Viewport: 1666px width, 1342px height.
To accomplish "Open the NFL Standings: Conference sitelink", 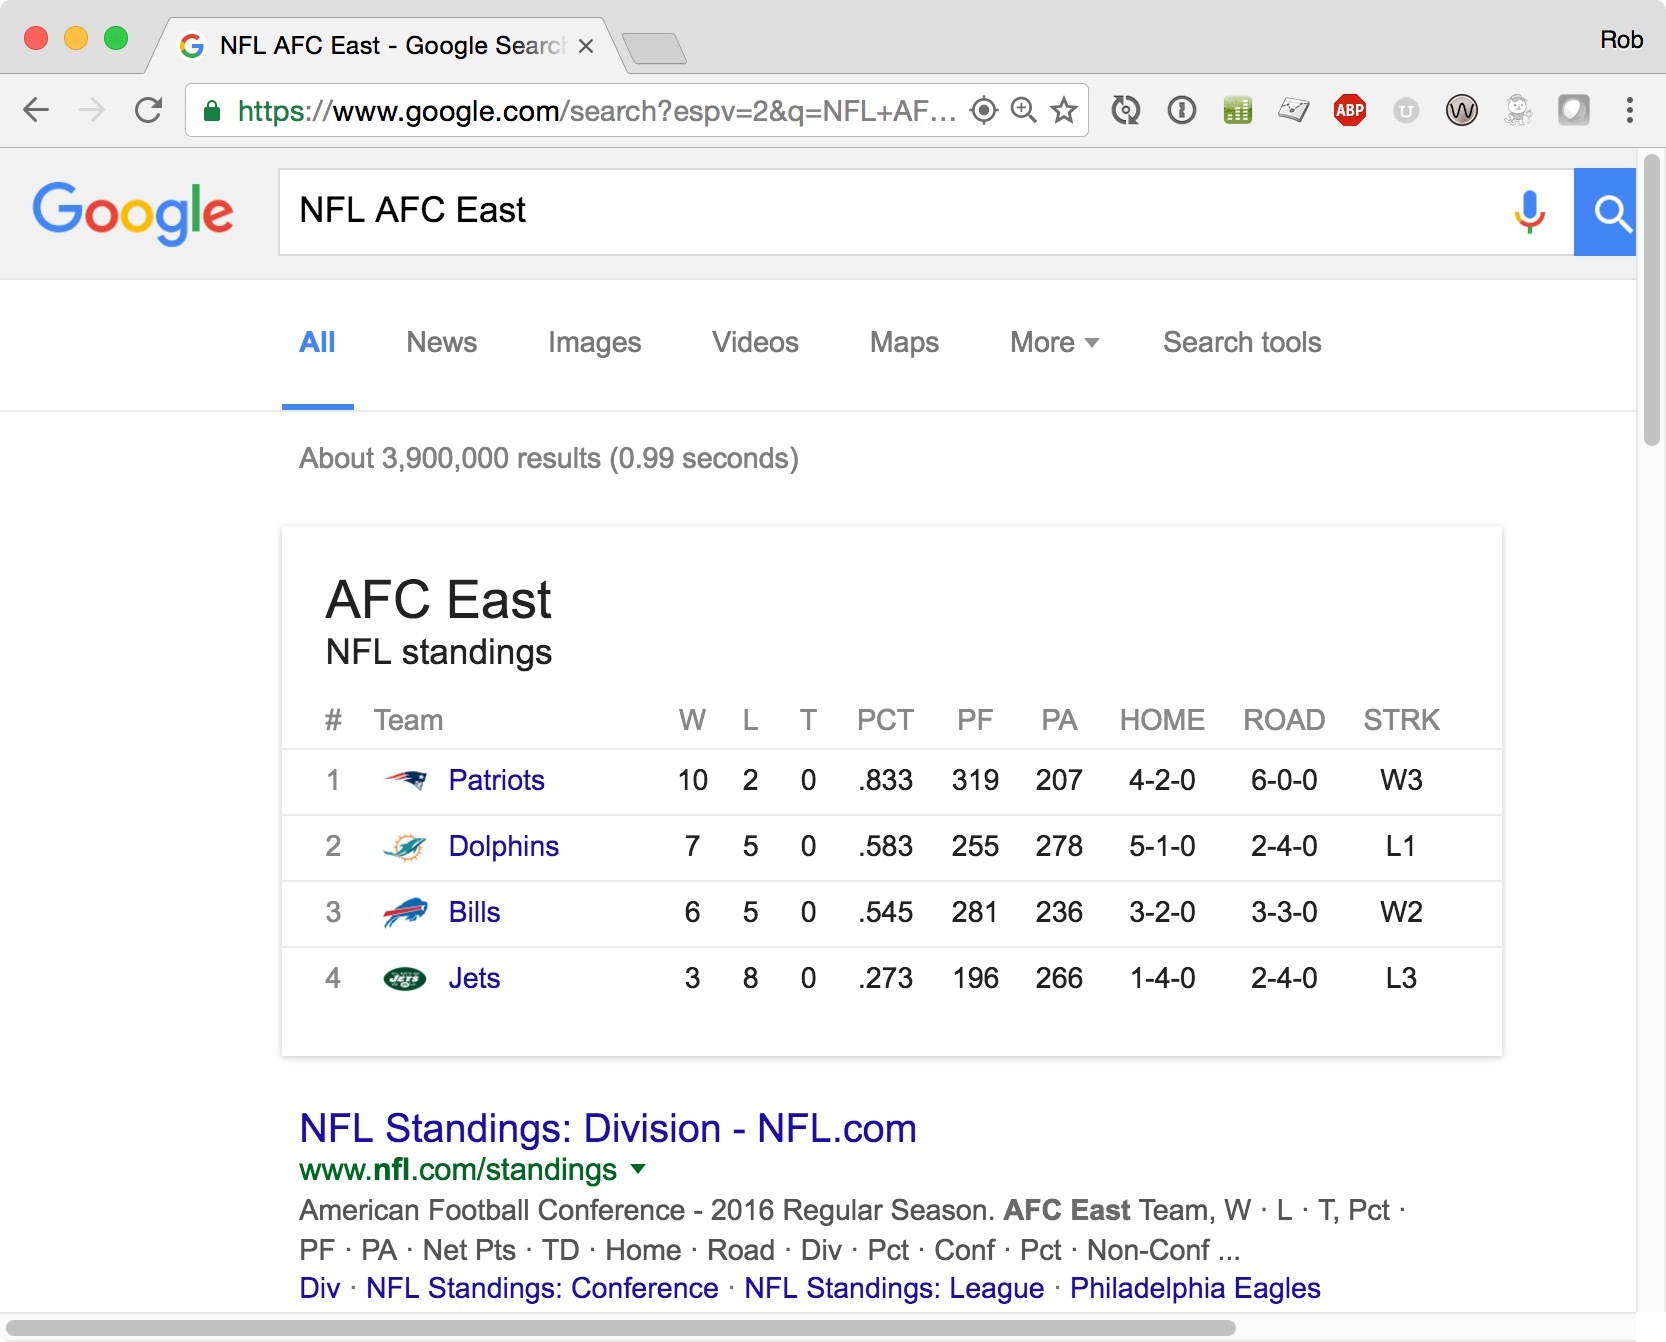I will [542, 1288].
